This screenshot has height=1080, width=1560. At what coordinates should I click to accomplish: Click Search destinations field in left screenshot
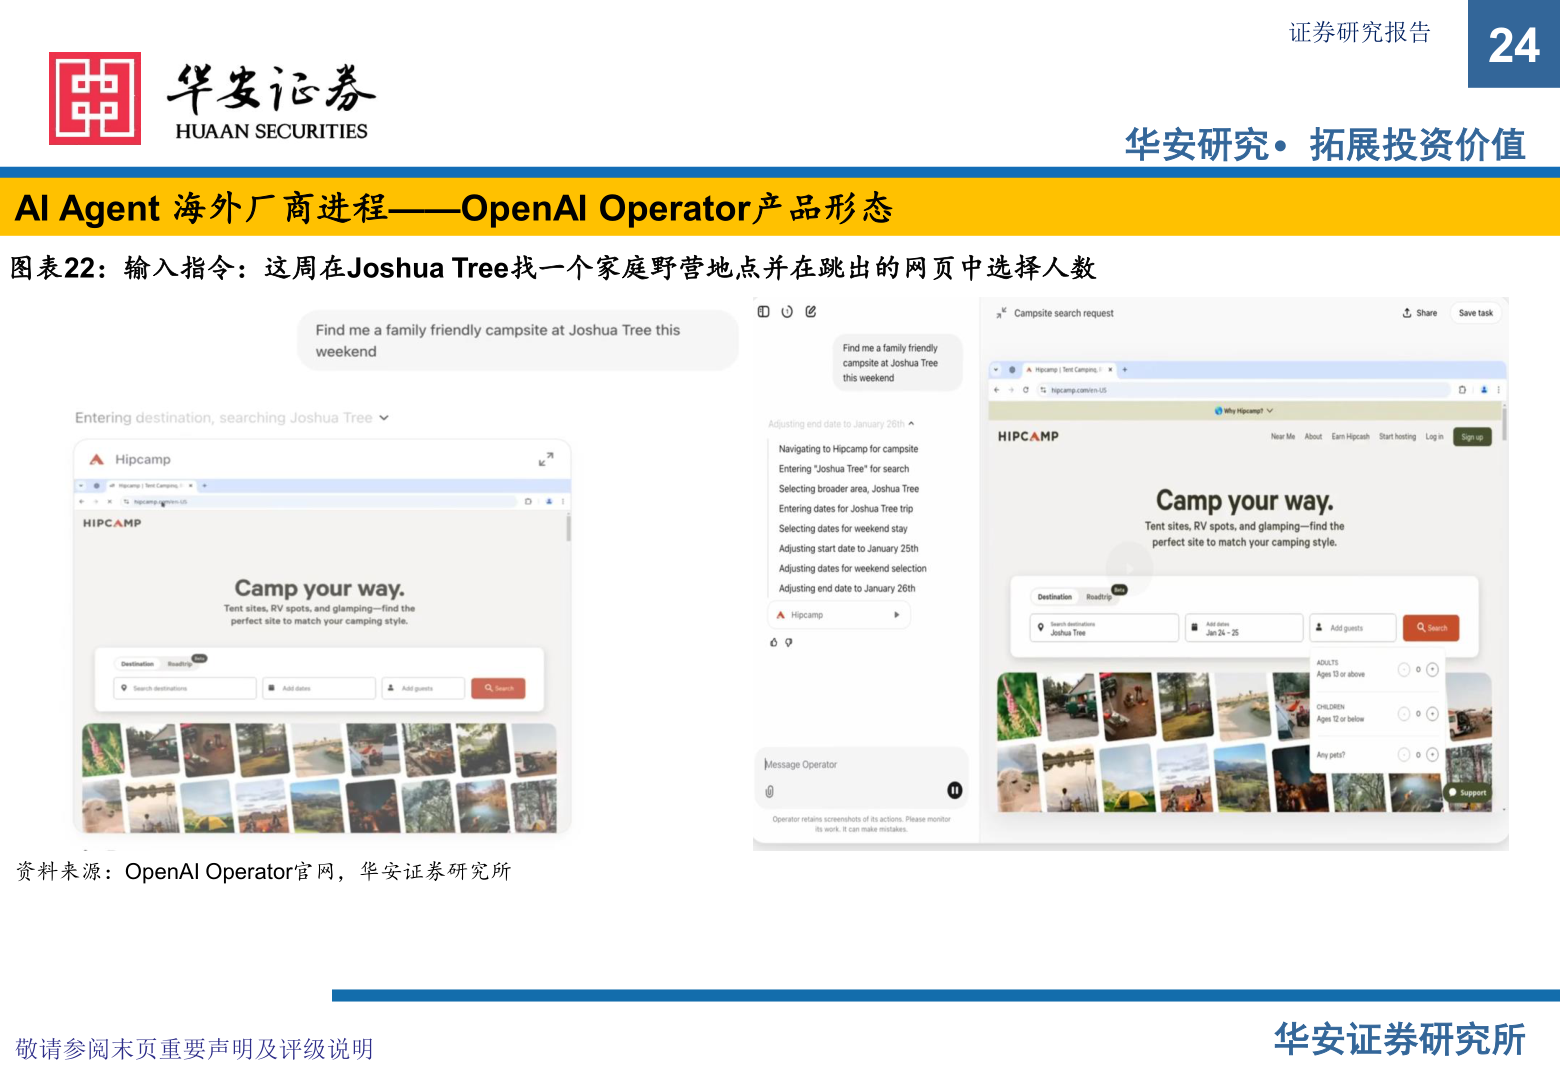point(185,688)
